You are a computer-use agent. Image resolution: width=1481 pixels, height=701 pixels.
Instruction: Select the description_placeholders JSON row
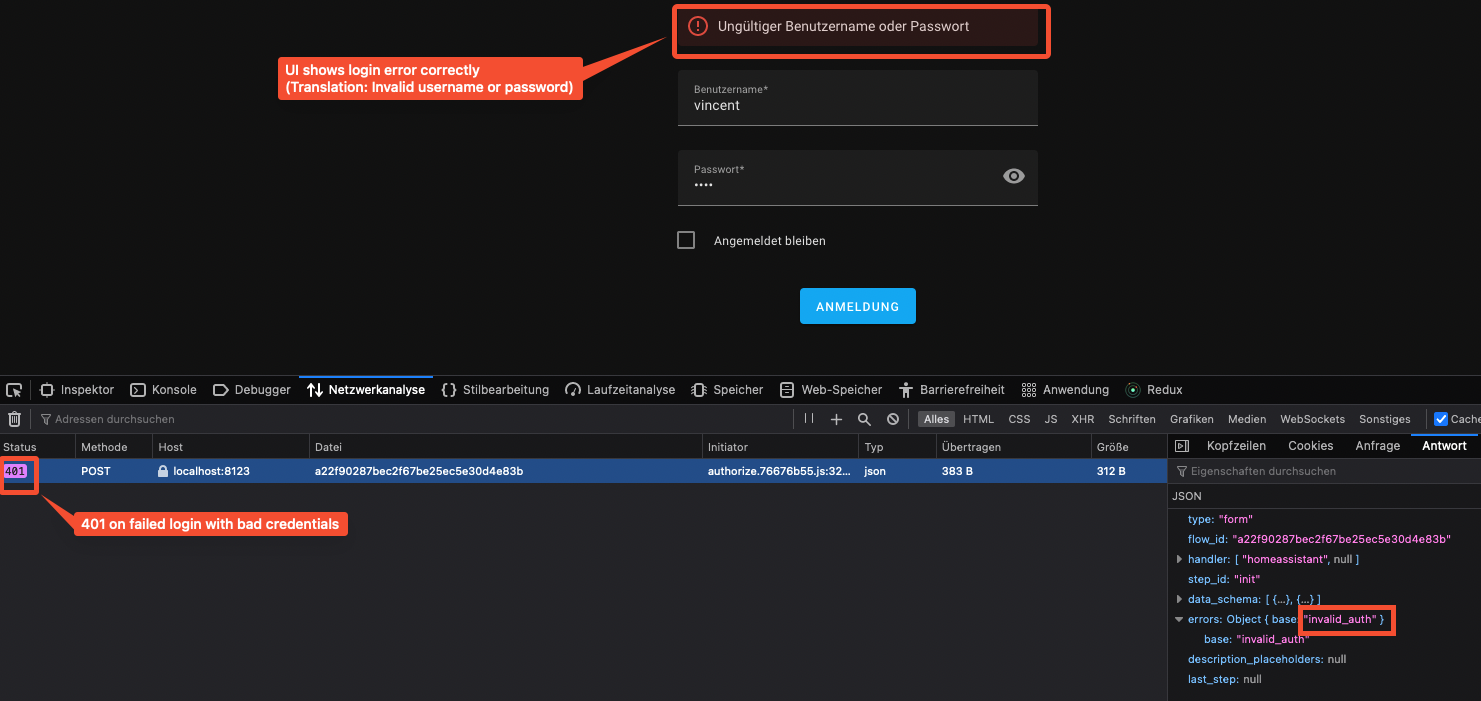(1326, 659)
